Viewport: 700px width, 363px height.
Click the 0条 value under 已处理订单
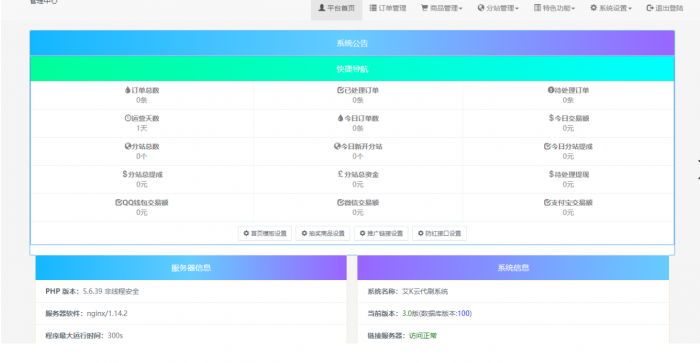(358, 100)
